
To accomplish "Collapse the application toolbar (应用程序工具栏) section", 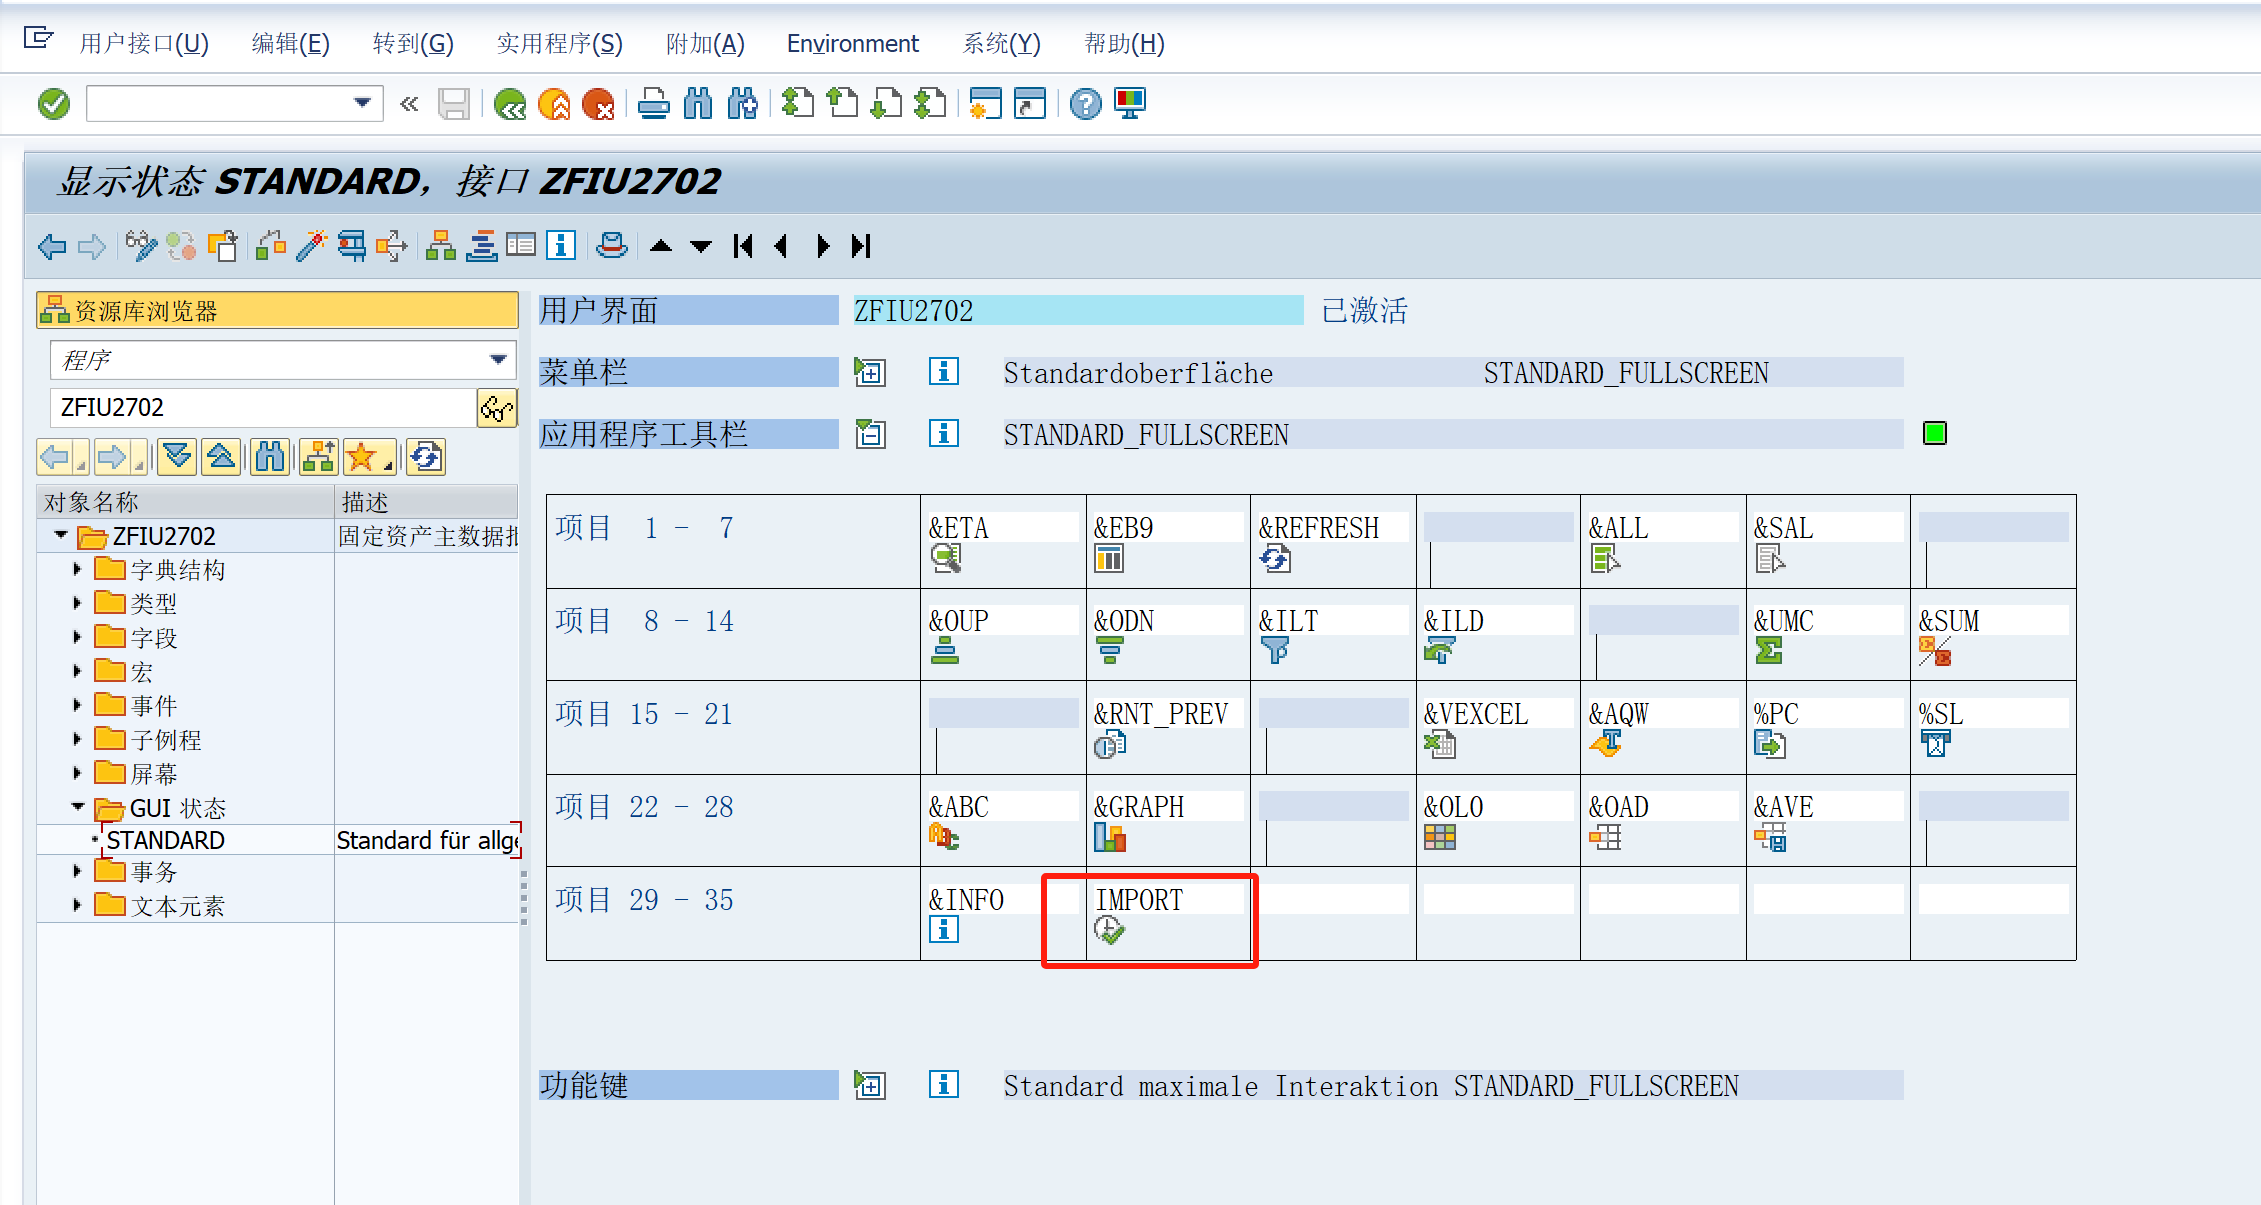I will pos(869,434).
